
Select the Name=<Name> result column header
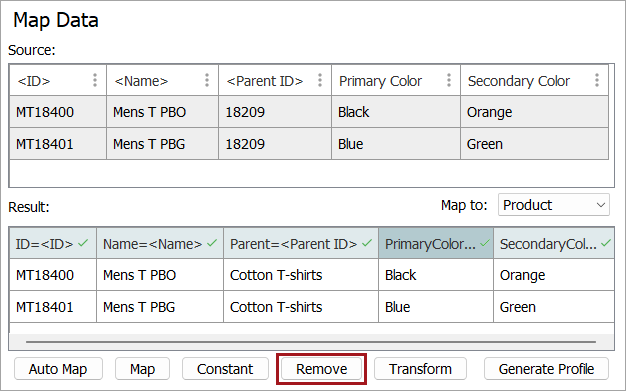click(160, 243)
